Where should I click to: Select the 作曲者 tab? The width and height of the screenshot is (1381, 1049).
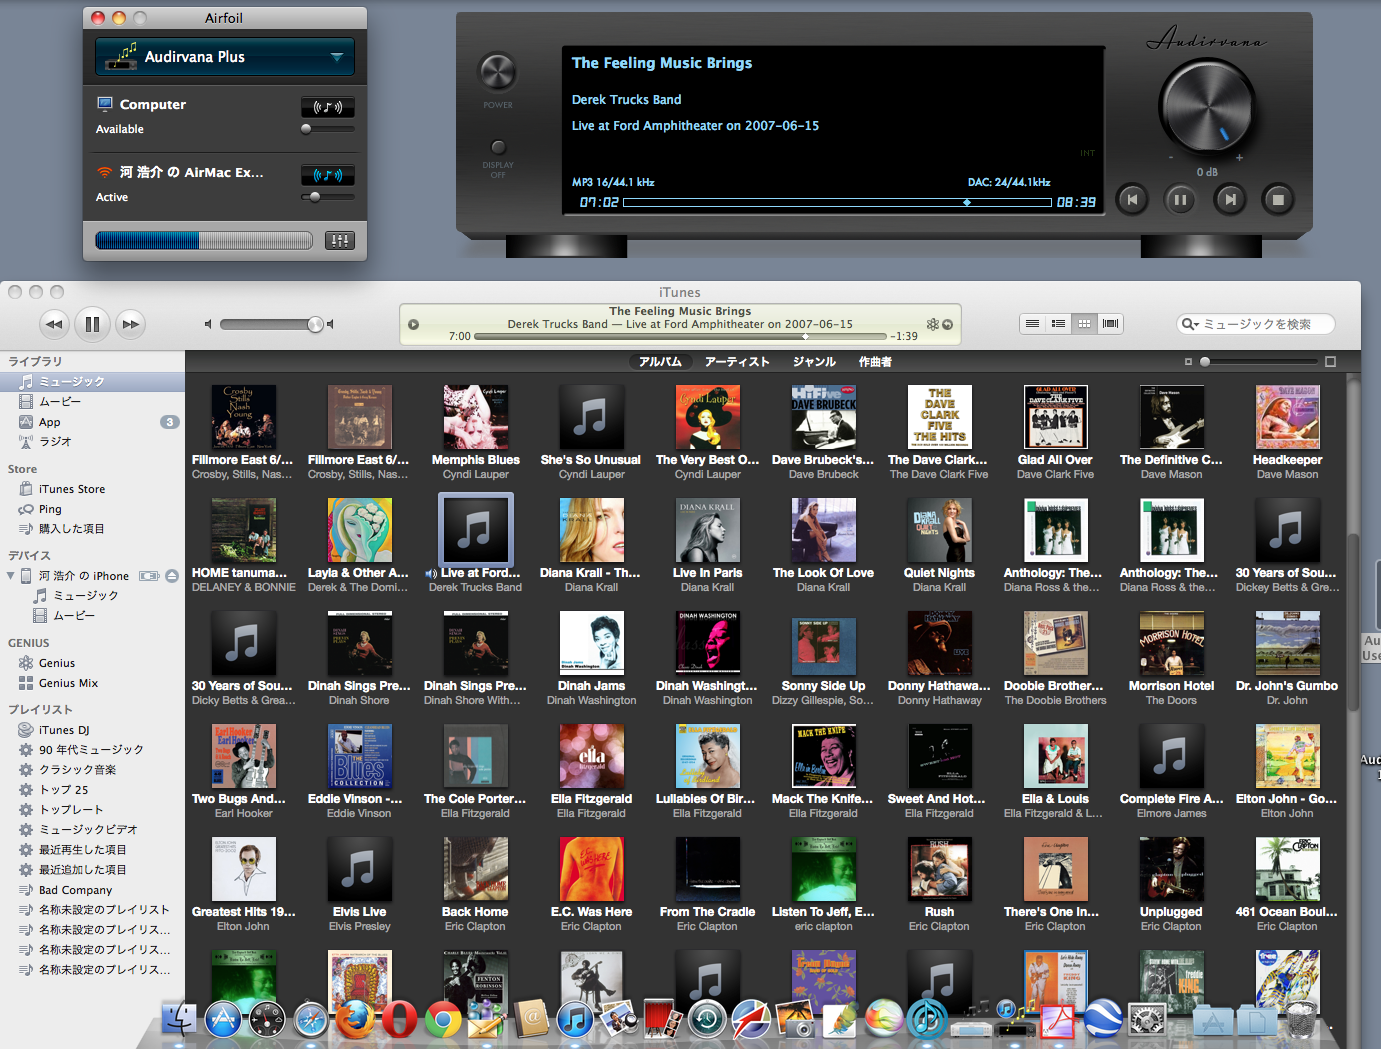click(875, 362)
